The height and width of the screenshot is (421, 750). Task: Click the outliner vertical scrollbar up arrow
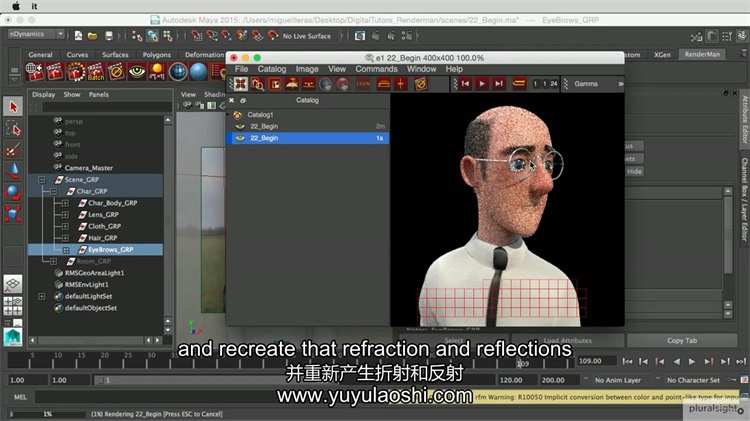click(x=168, y=120)
